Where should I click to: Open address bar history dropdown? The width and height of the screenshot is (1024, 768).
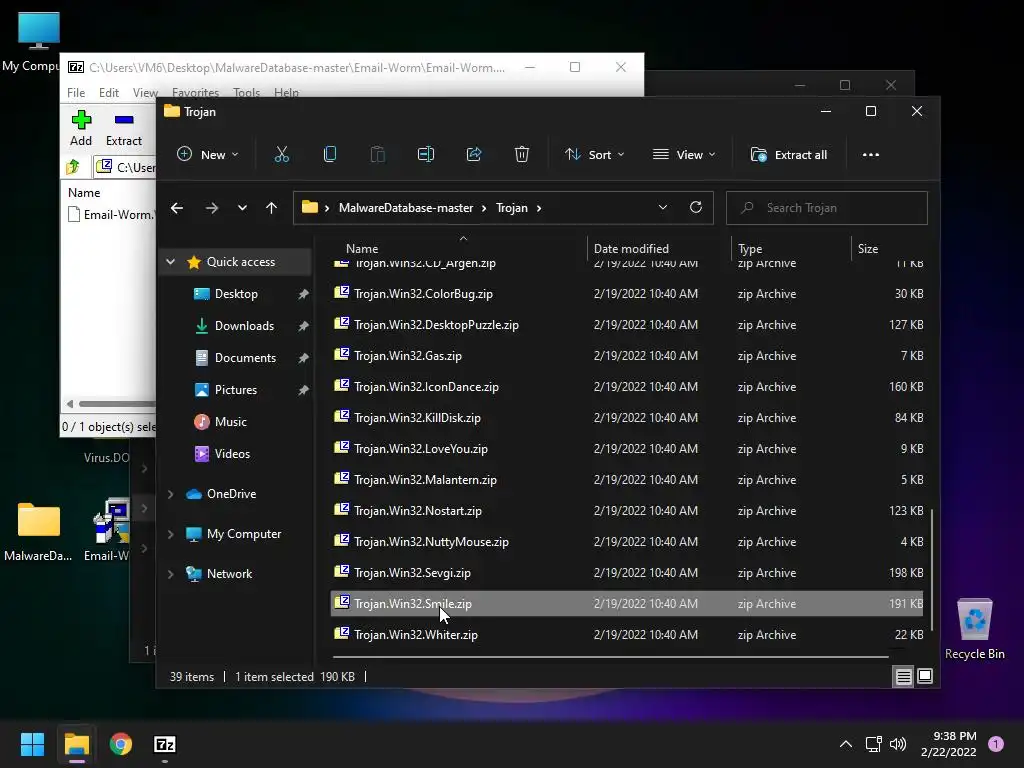(663, 208)
